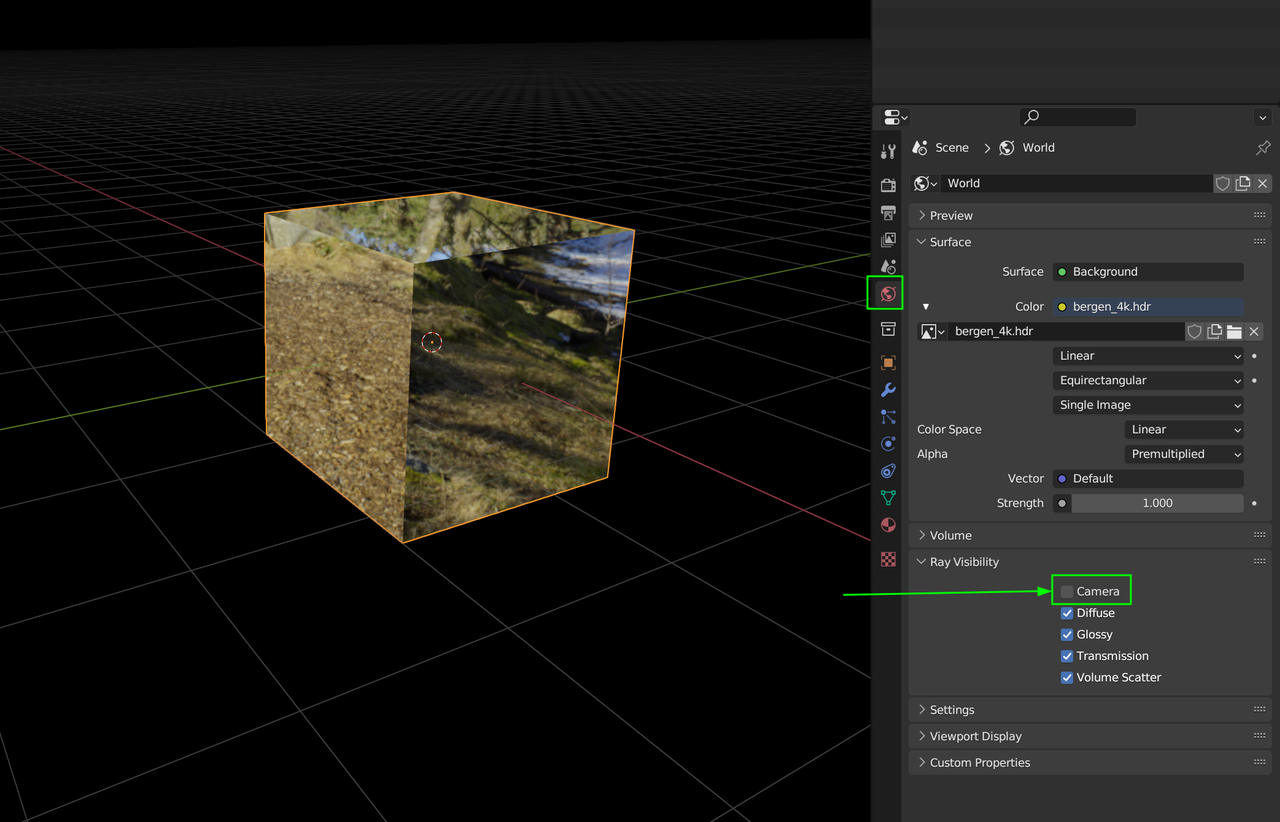Open the Render properties tab
This screenshot has width=1280, height=822.
coord(888,185)
